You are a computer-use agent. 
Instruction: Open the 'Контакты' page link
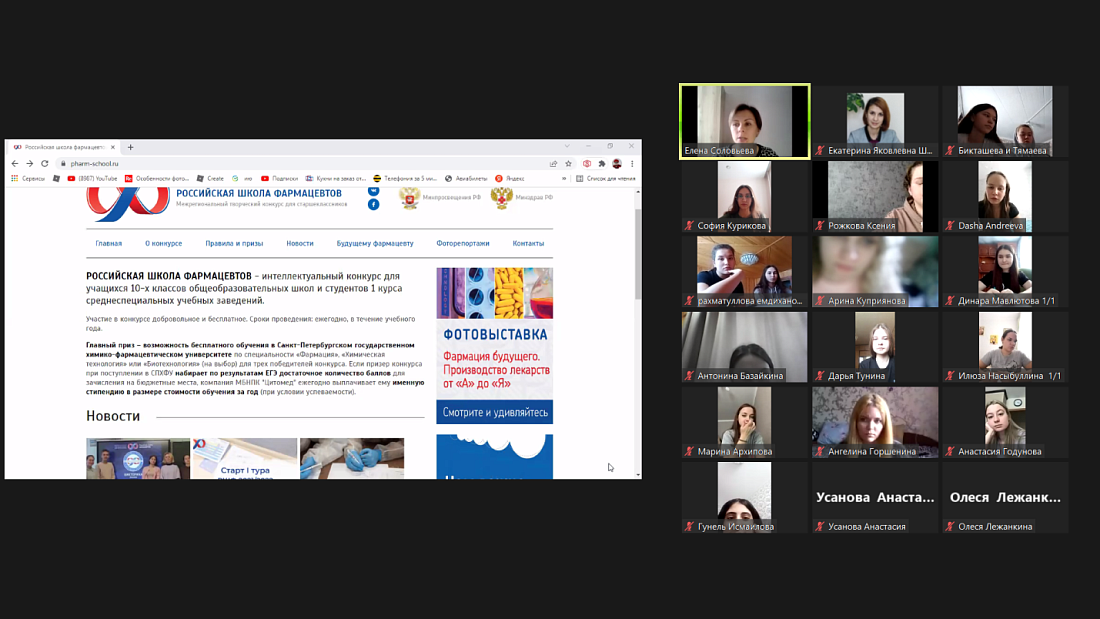coord(528,243)
